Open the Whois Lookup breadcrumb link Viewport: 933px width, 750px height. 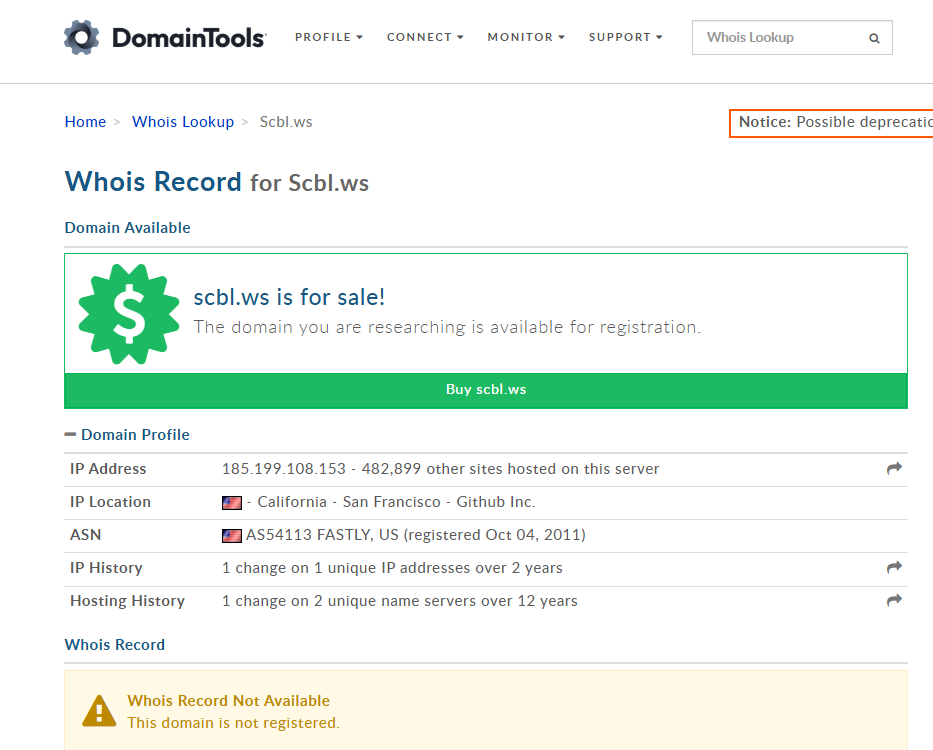(x=183, y=122)
